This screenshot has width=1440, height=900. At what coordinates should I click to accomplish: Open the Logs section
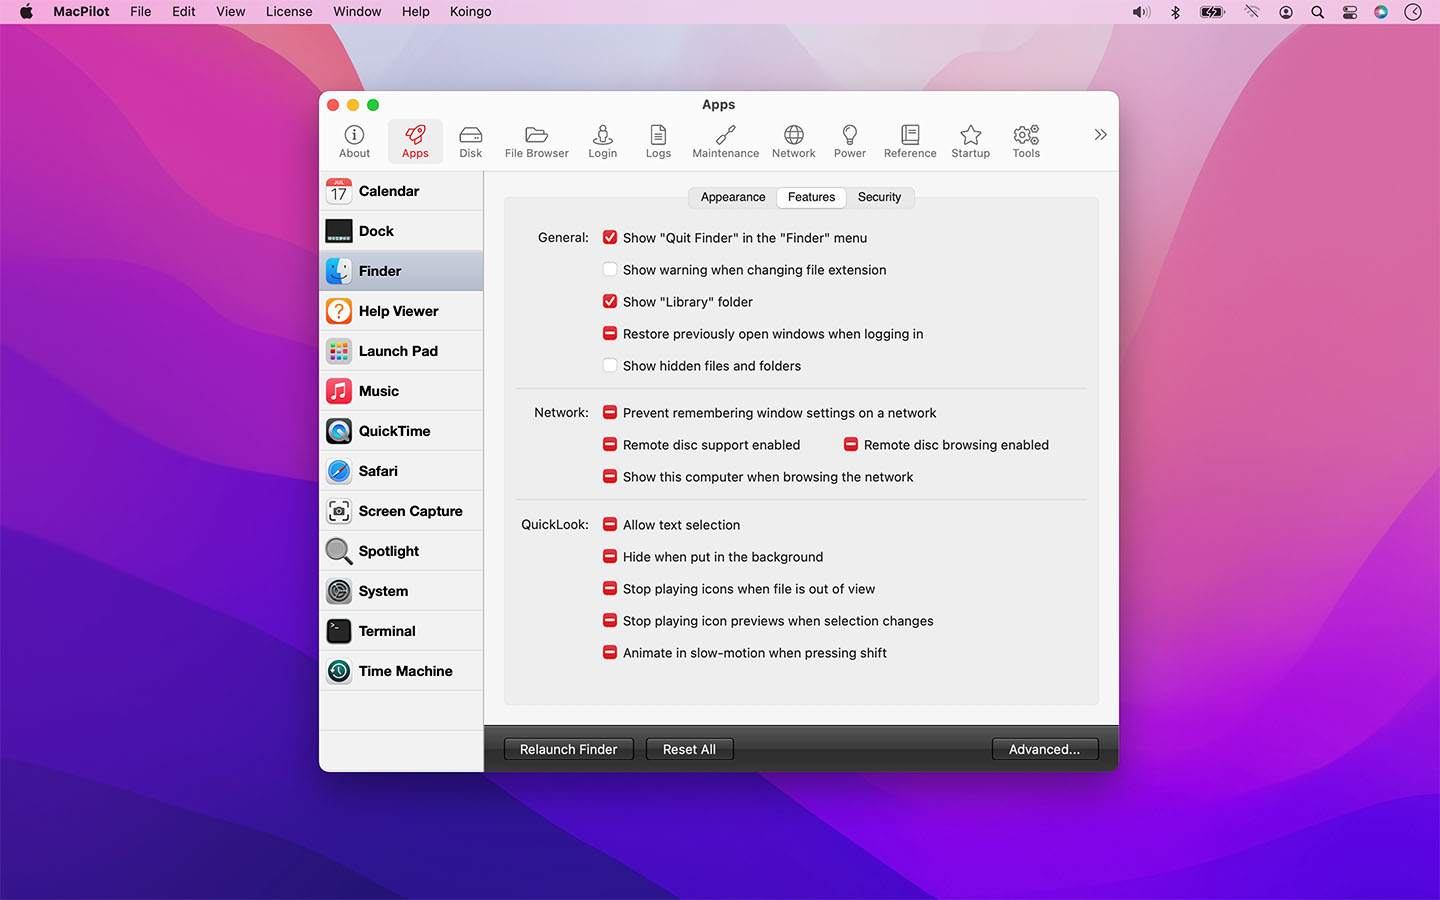[658, 141]
